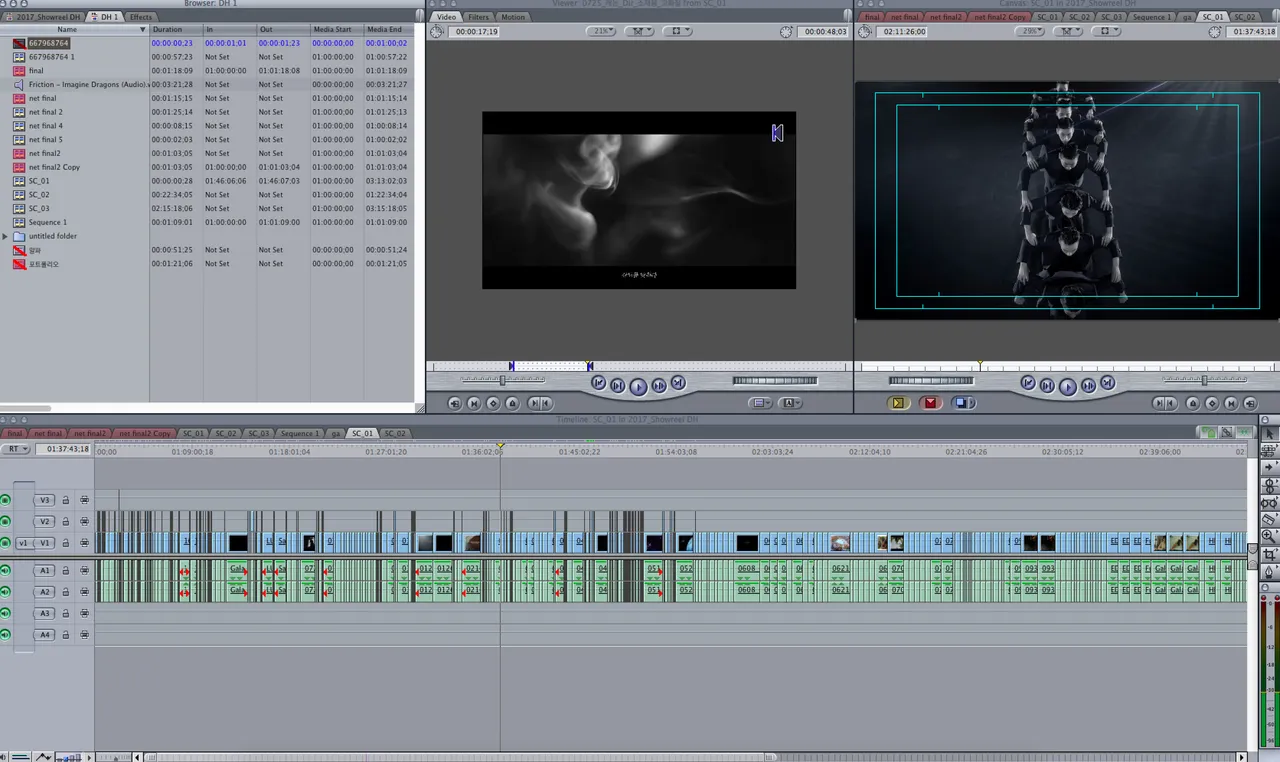Open Canvas zoom percentage dropdown

click(x=1030, y=31)
